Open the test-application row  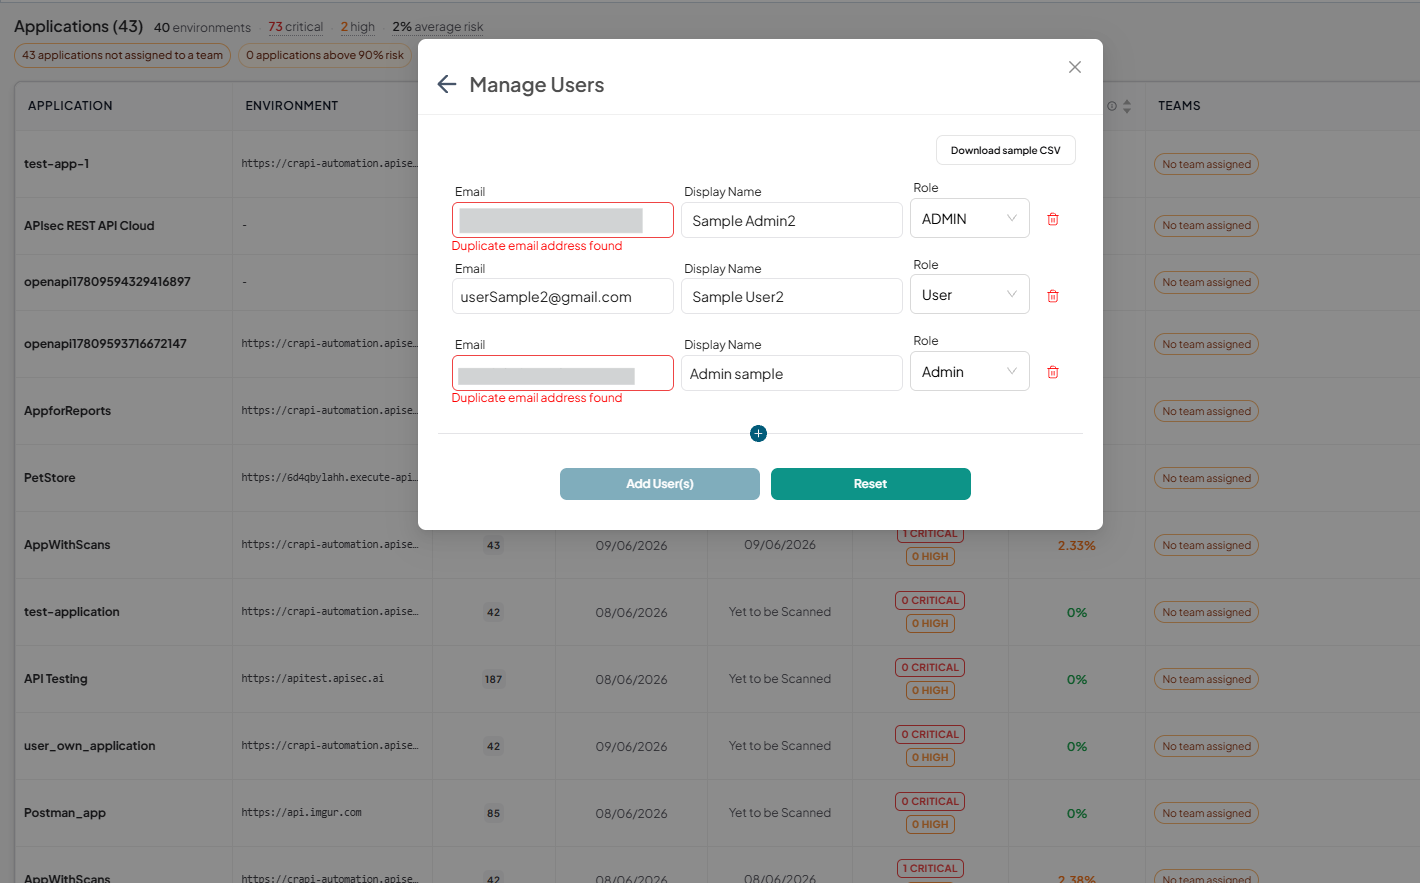click(x=72, y=612)
